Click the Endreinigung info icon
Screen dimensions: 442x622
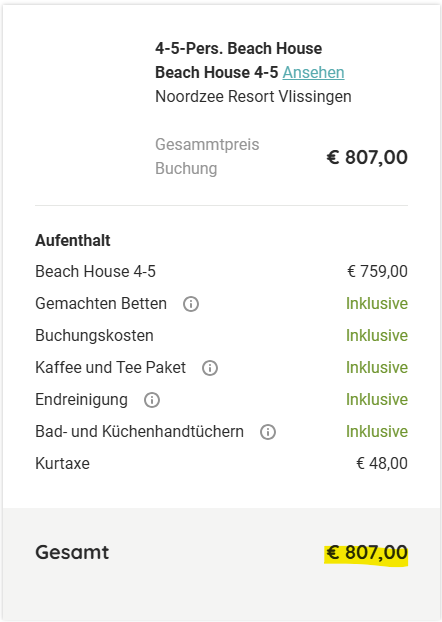point(152,400)
